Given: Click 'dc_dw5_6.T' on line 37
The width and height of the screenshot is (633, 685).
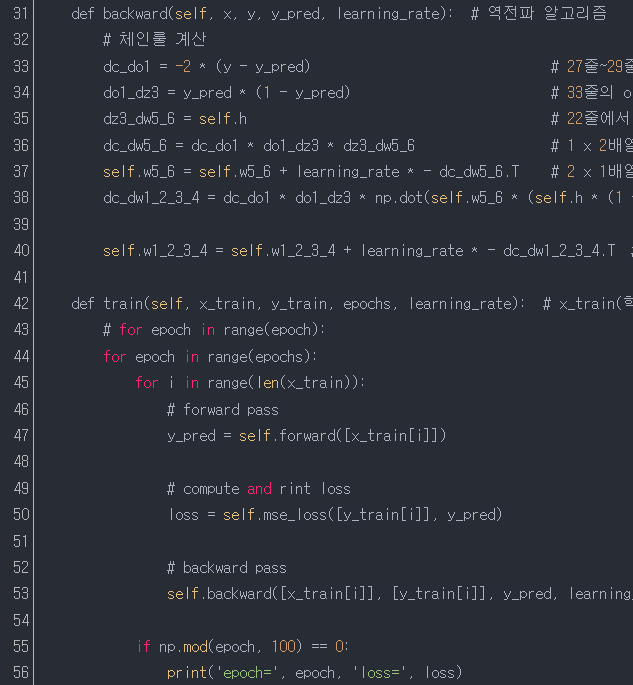Looking at the screenshot, I should point(479,172).
